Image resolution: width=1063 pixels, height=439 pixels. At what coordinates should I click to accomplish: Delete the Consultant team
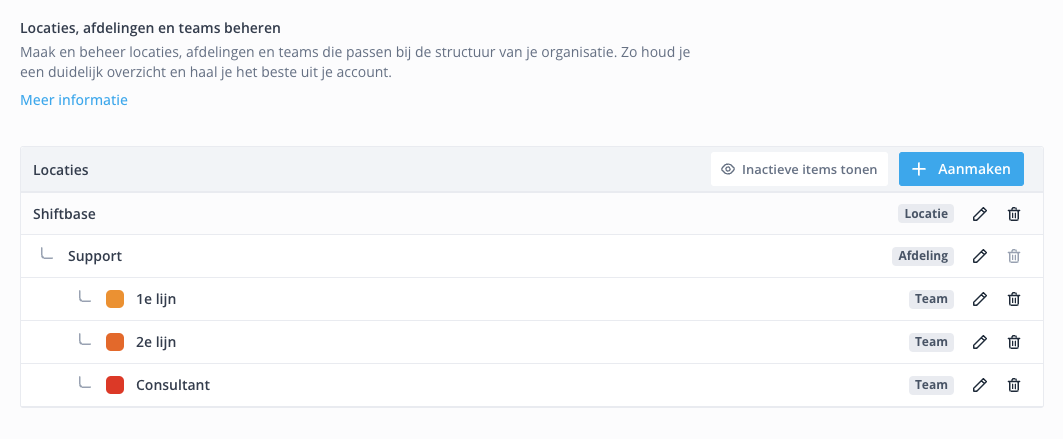tap(1014, 385)
